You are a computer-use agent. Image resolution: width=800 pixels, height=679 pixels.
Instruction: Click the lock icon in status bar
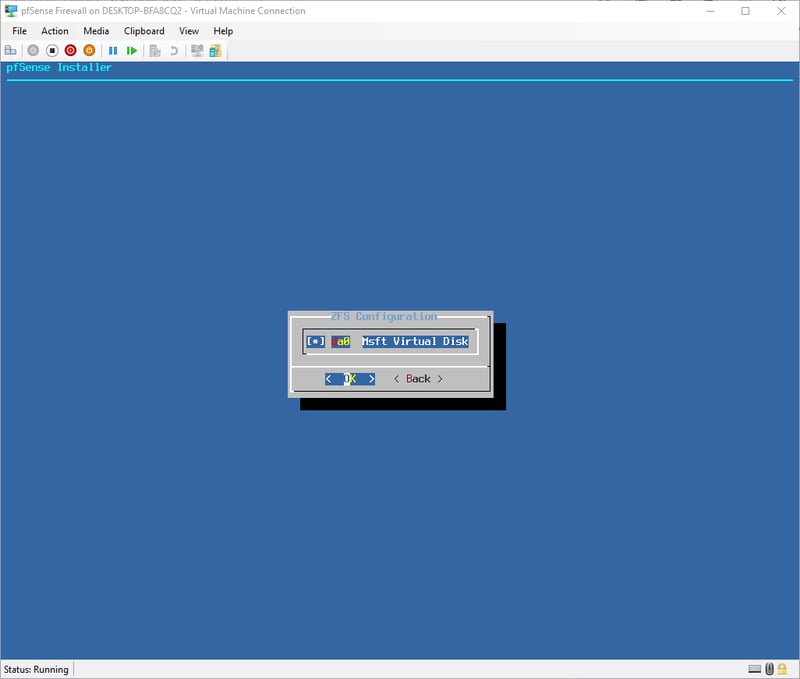(783, 669)
